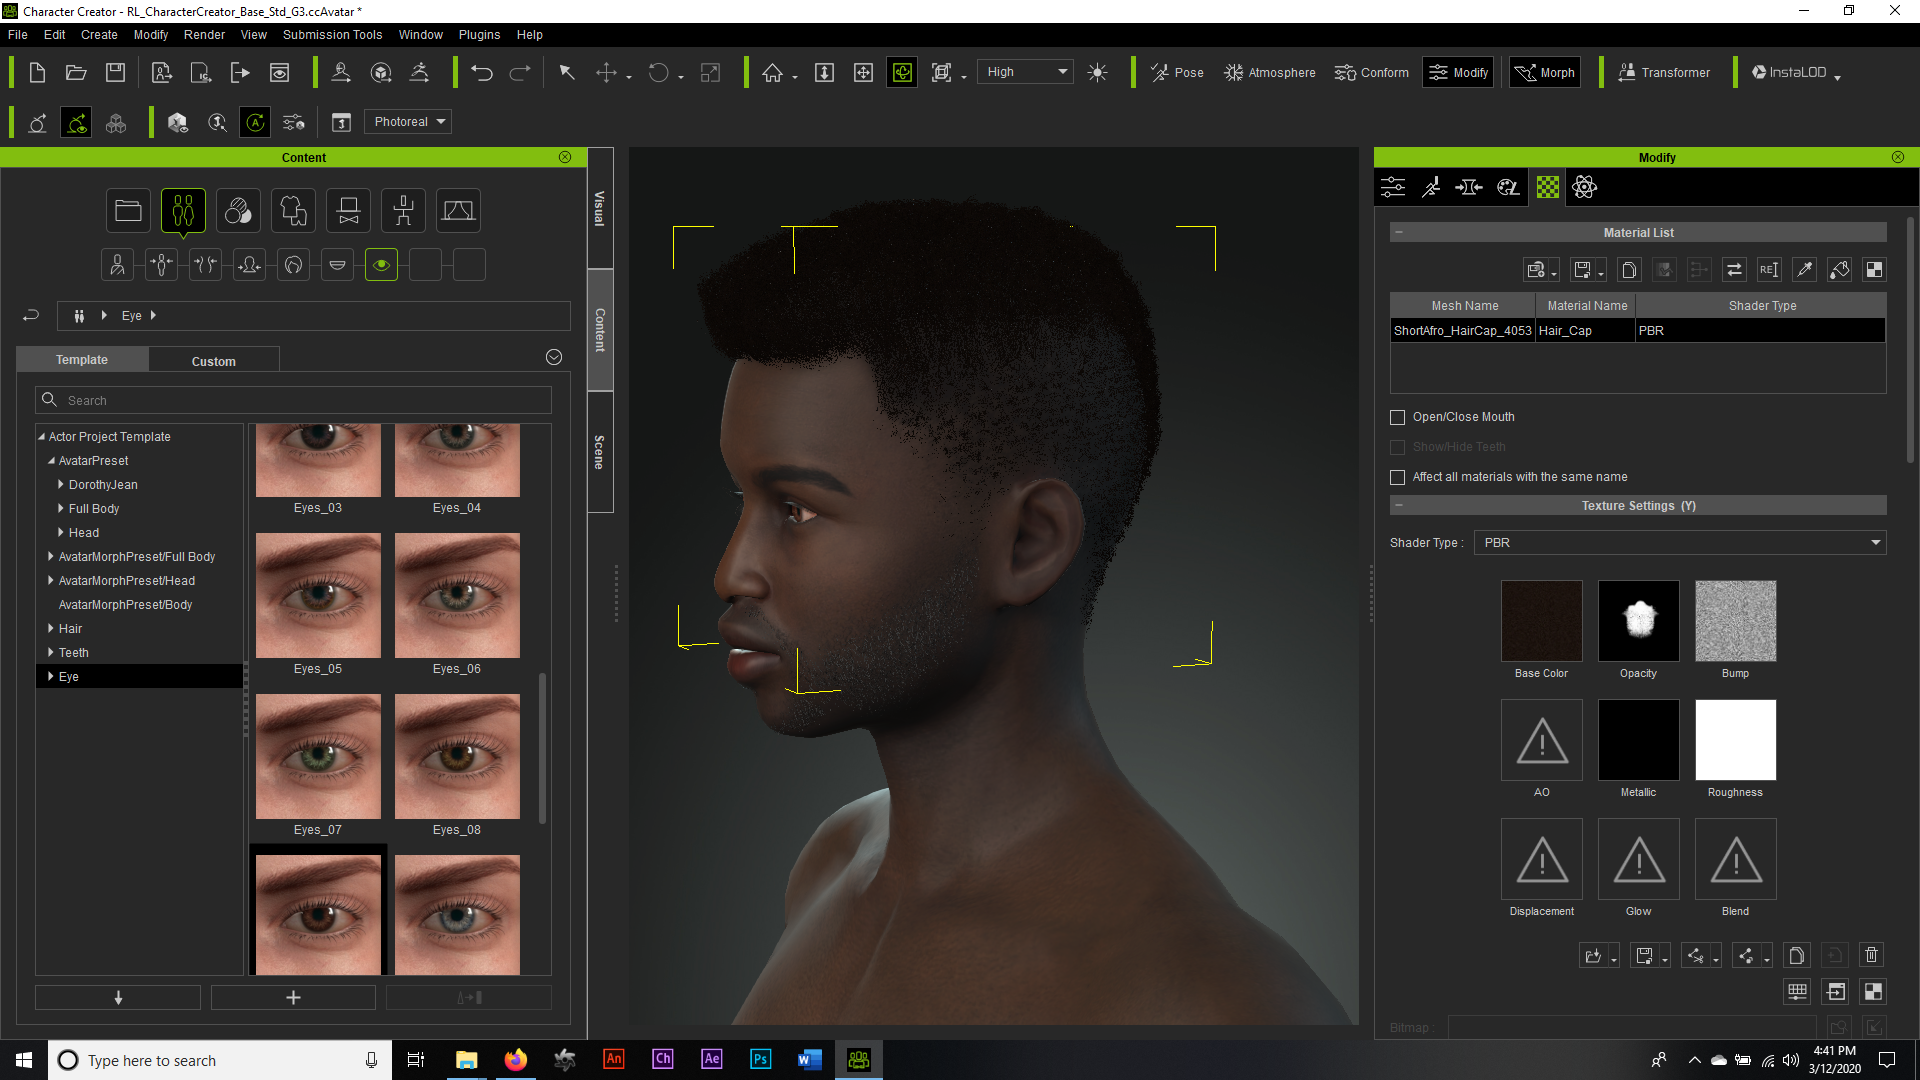1920x1080 pixels.
Task: Select the Actor category icon in Content
Action: pyautogui.click(x=183, y=211)
